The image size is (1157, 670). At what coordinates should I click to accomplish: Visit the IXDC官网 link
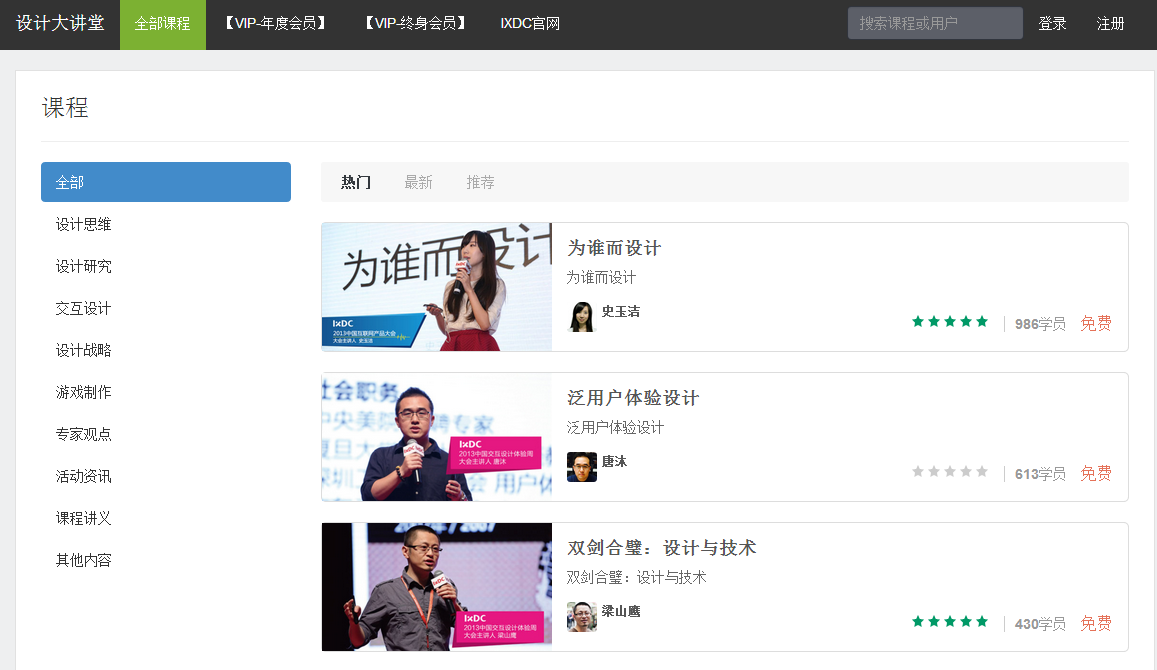(x=530, y=24)
